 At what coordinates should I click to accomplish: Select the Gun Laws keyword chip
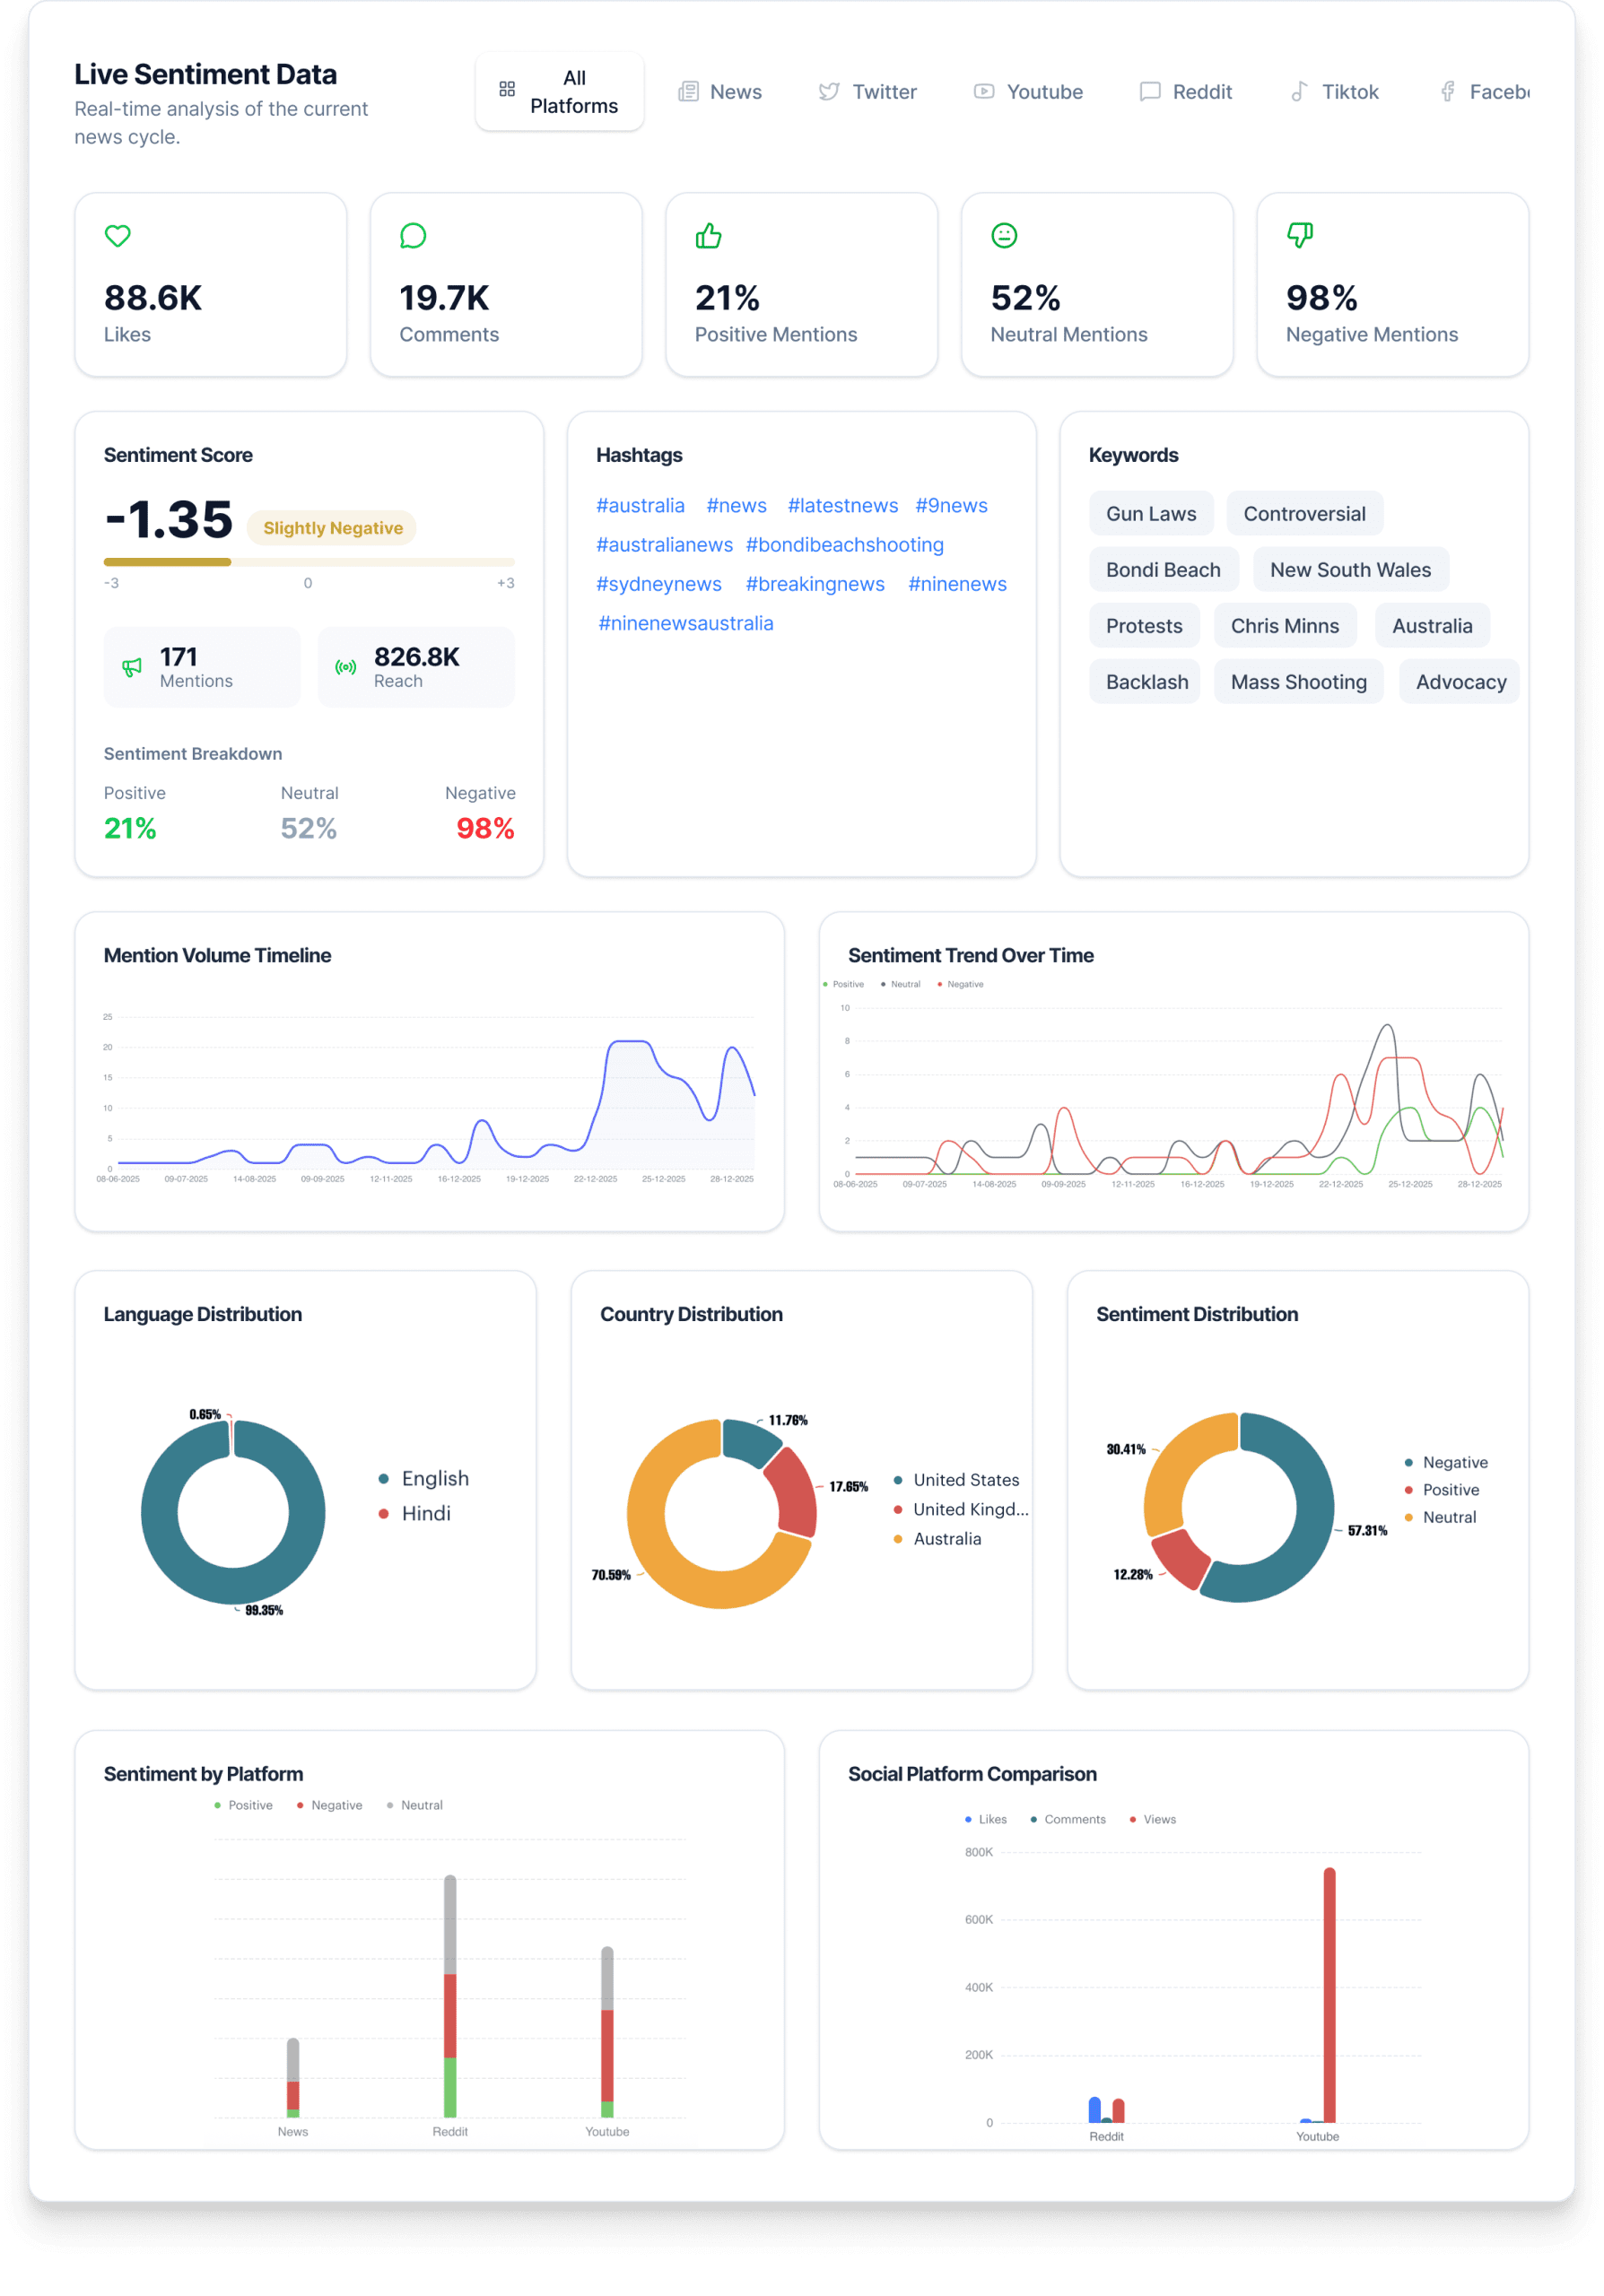coord(1150,514)
